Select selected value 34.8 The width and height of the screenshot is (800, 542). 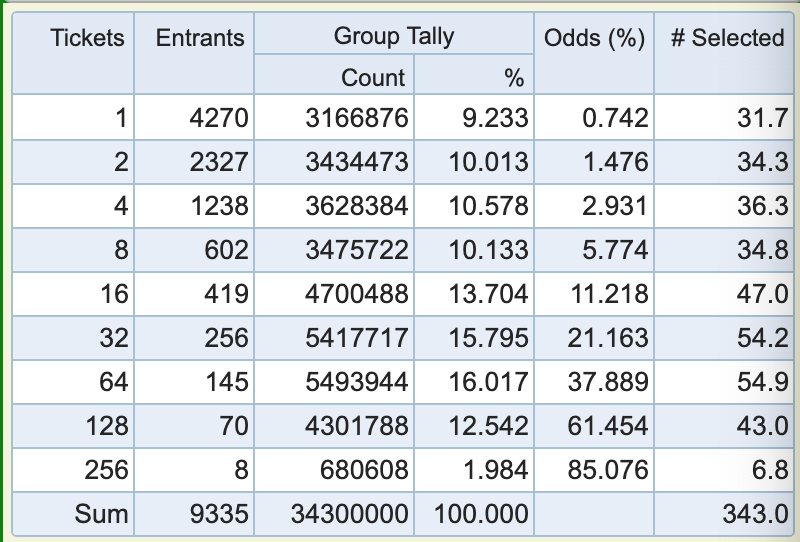click(x=763, y=250)
